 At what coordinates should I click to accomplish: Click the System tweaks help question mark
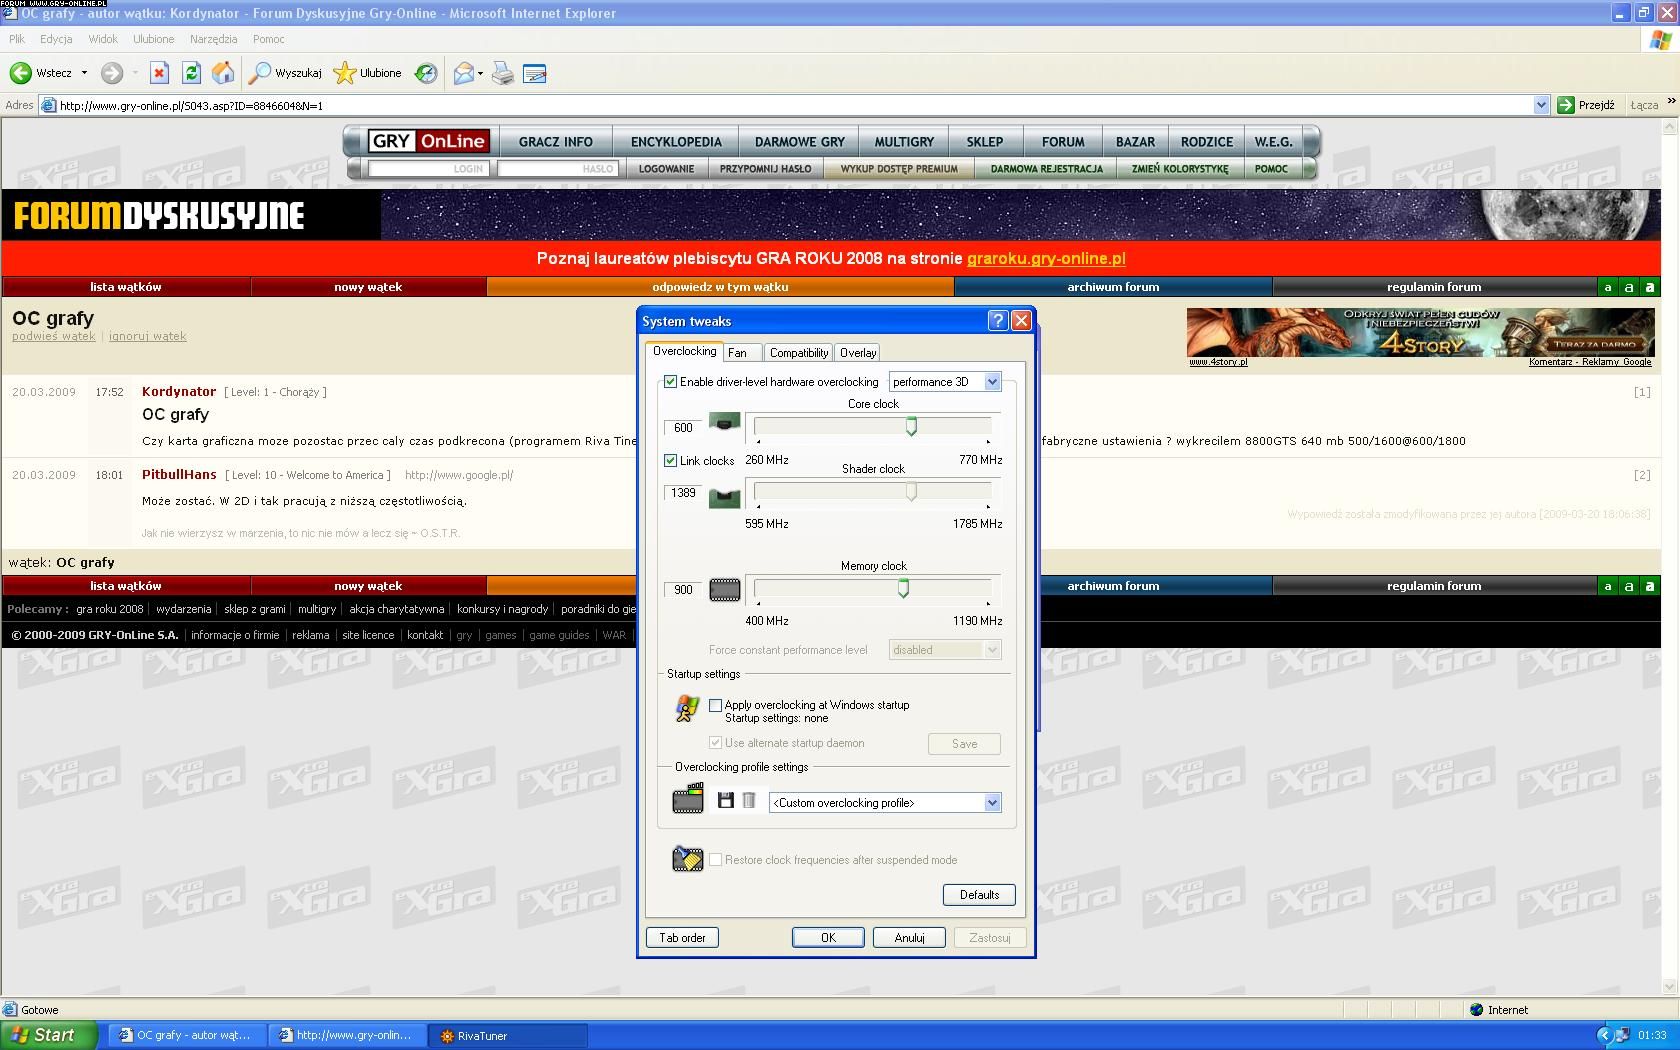click(997, 321)
